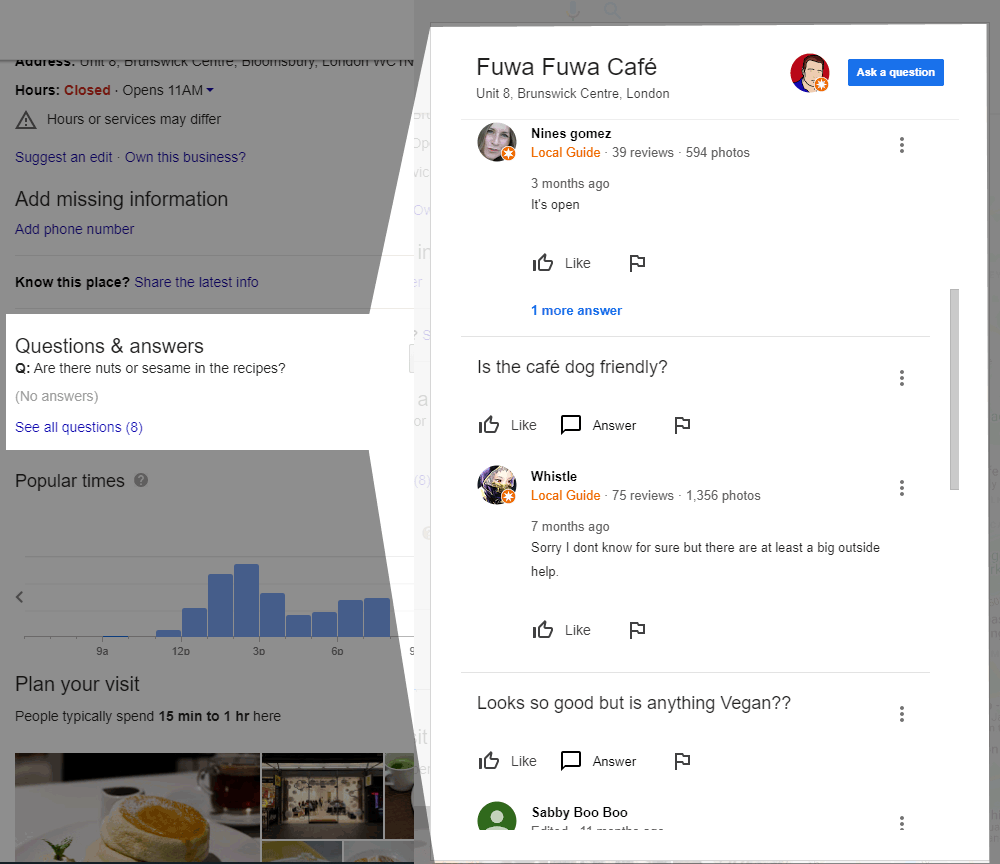The width and height of the screenshot is (1000, 864).
Task: Click the help question mark beside Popular times
Action: click(x=140, y=480)
